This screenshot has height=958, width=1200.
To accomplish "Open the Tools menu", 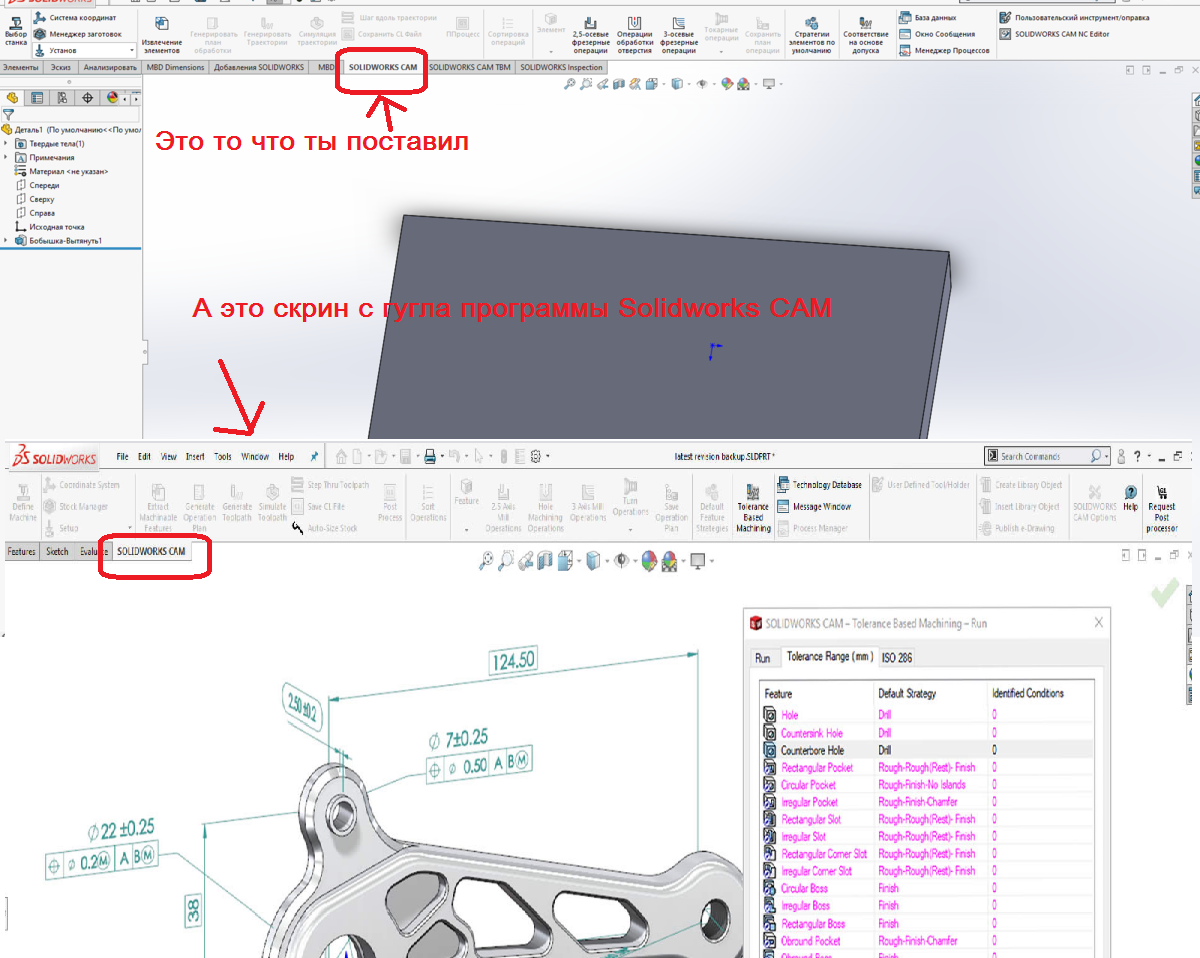I will pos(223,457).
